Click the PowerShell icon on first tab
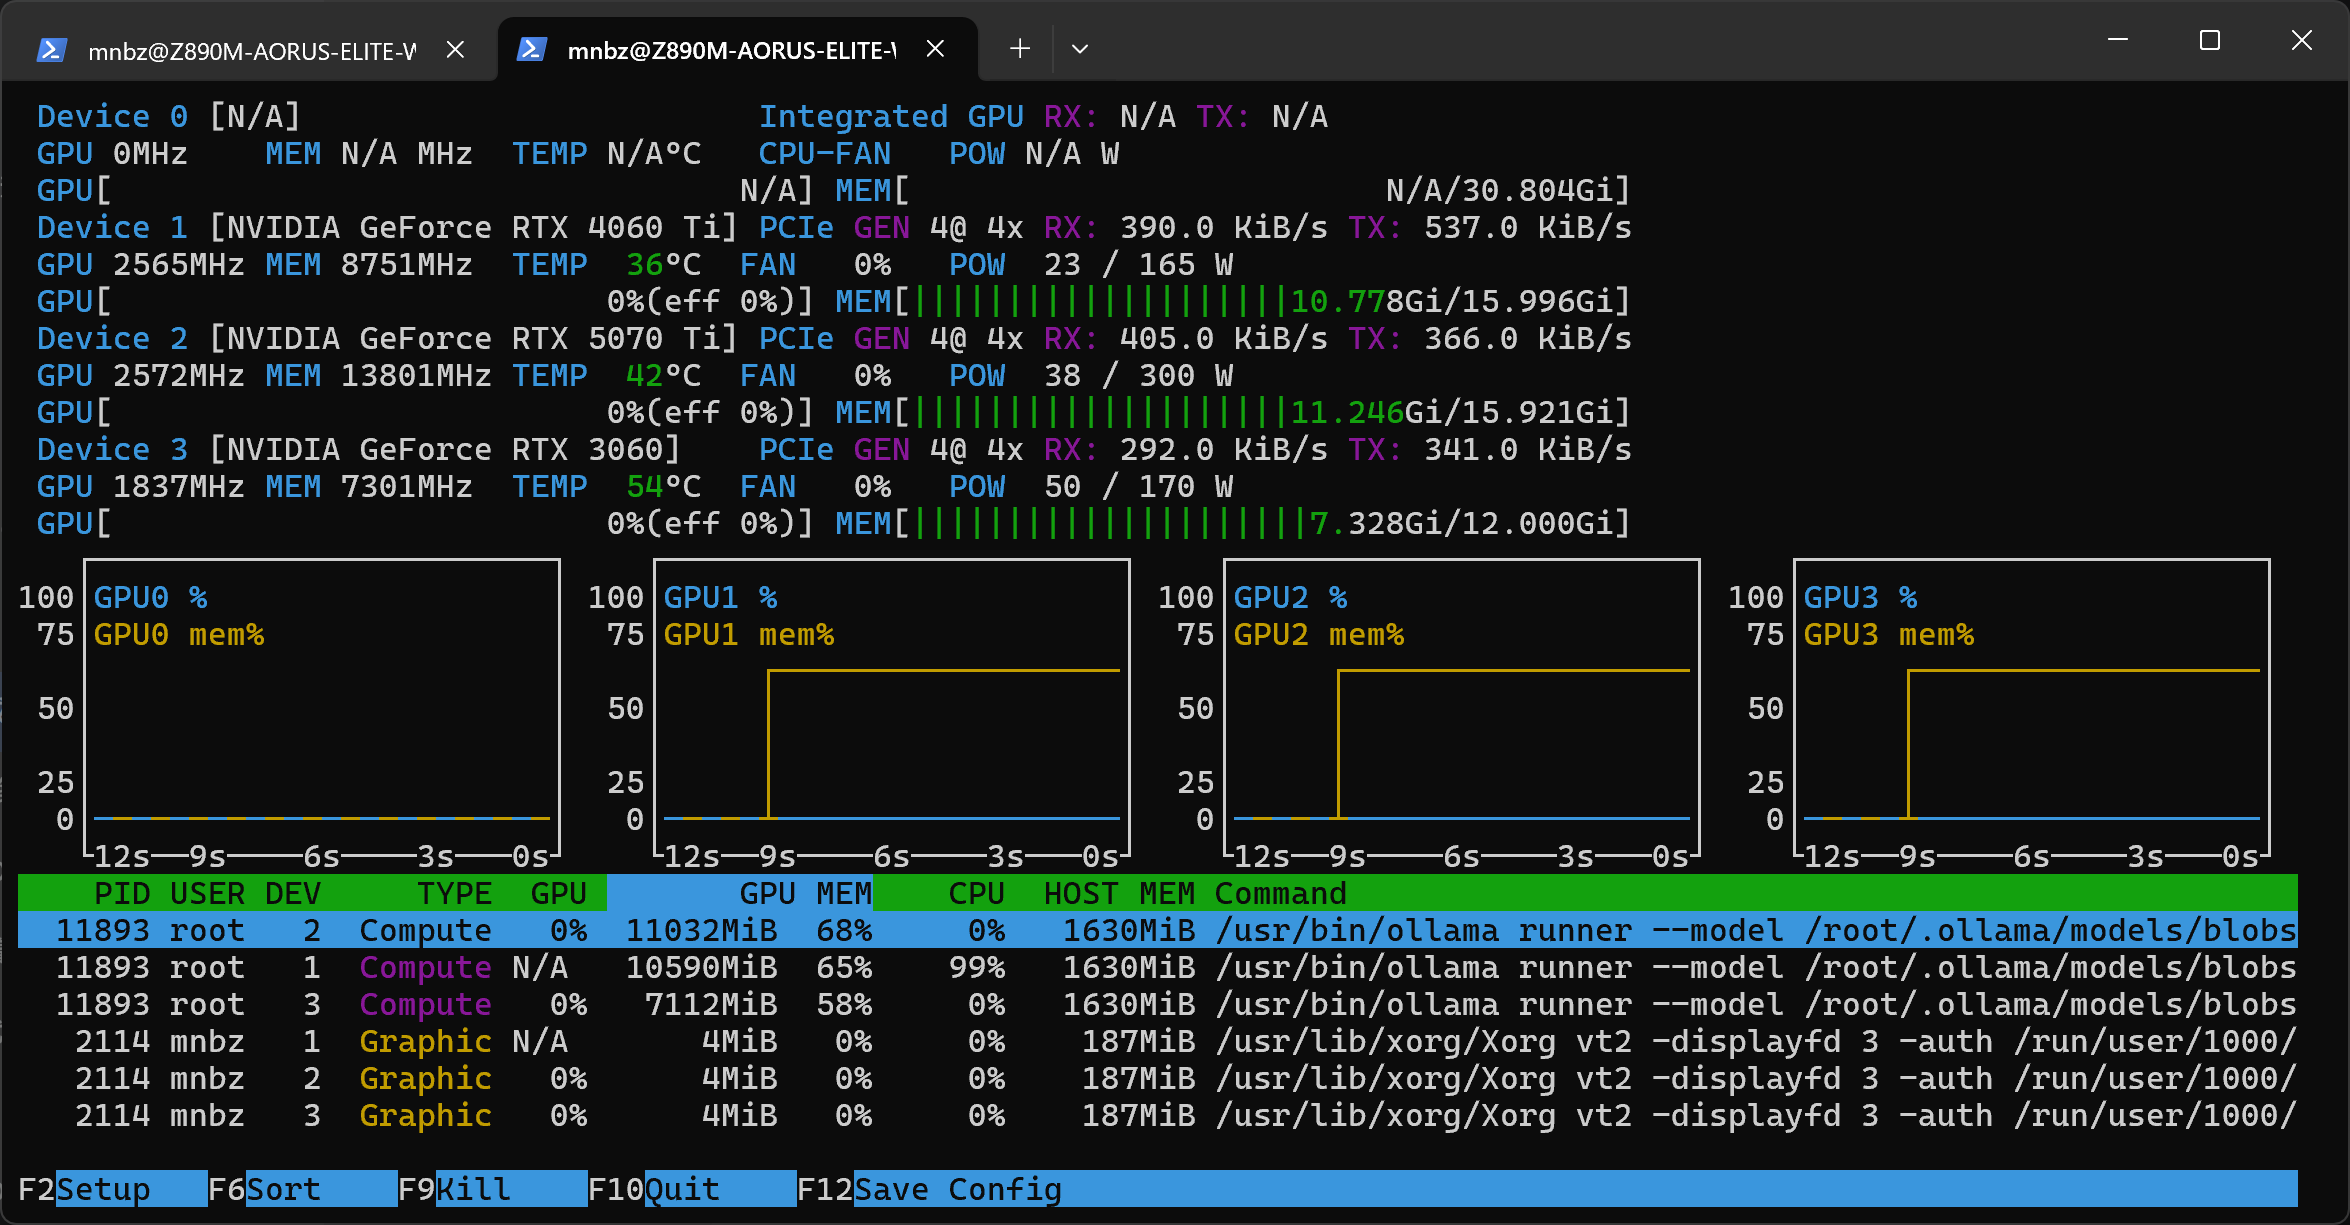This screenshot has height=1225, width=2350. (51, 49)
